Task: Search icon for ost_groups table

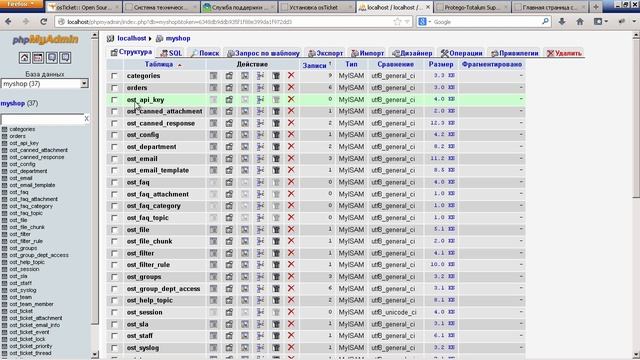Action: point(244,277)
